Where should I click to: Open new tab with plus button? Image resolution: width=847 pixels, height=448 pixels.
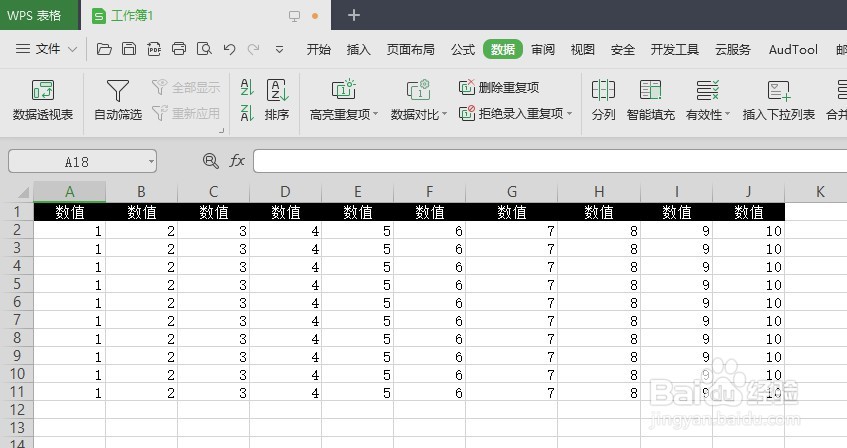(354, 15)
